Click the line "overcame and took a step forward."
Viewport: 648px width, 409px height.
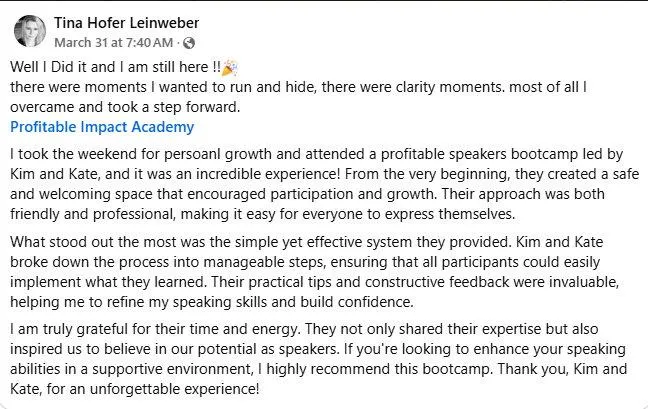click(125, 107)
